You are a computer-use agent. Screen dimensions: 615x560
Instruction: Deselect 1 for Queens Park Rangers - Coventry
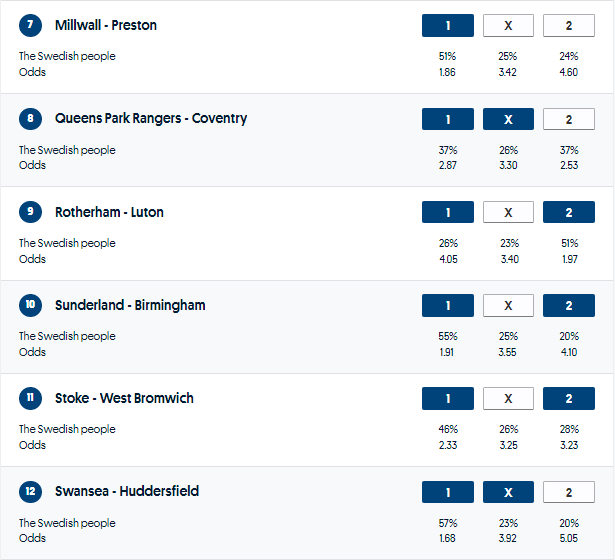(447, 119)
